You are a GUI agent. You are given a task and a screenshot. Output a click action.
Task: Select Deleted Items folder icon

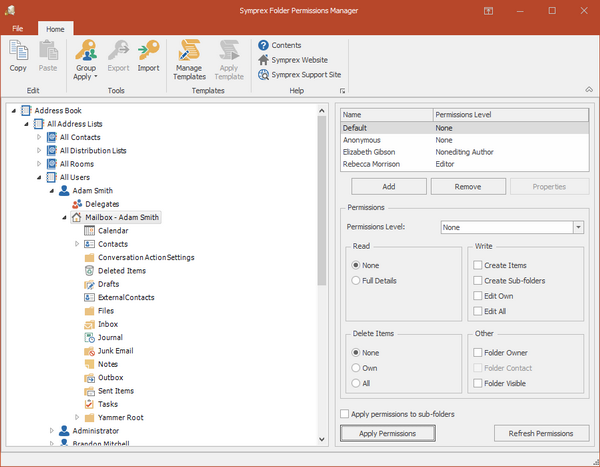pos(89,271)
